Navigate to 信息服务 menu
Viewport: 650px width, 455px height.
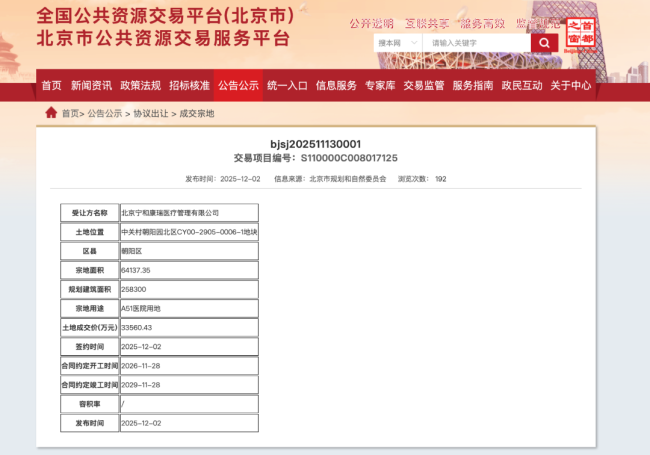[336, 85]
